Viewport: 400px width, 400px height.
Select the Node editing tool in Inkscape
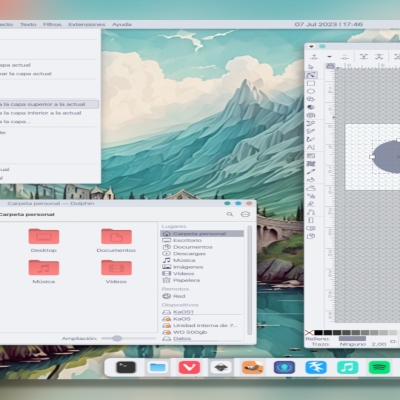311,75
